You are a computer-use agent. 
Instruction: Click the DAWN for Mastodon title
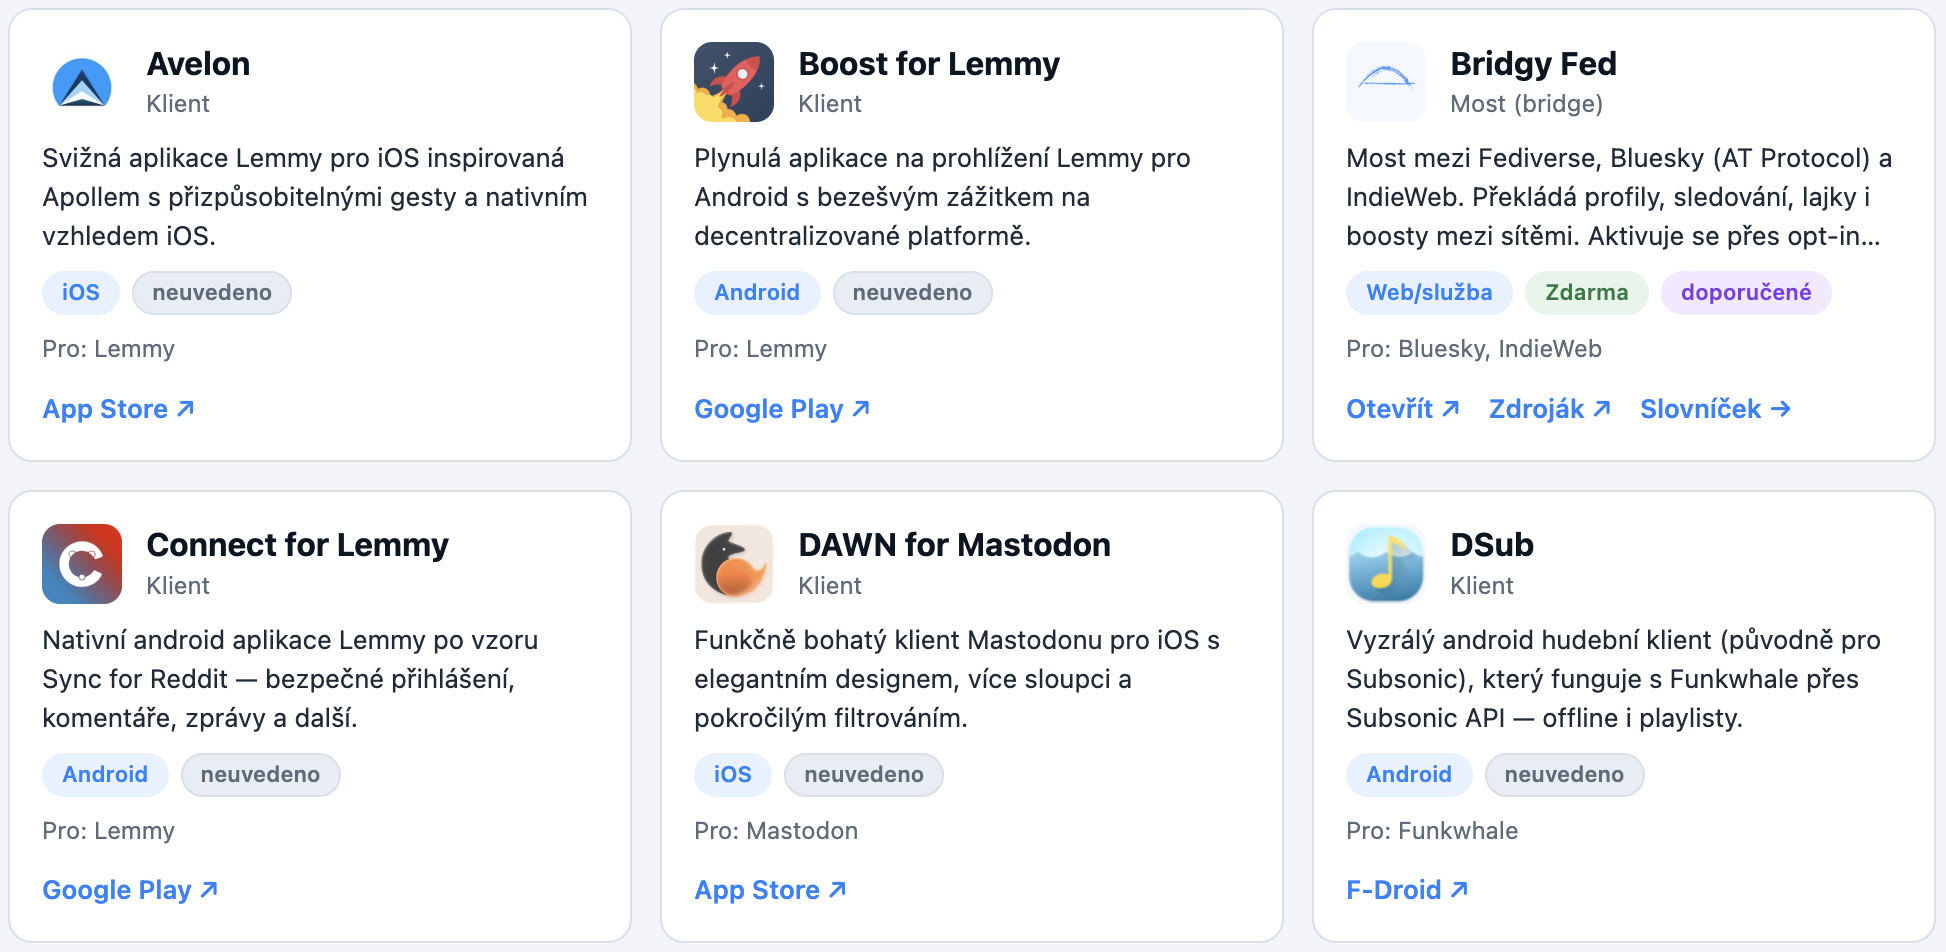[954, 545]
